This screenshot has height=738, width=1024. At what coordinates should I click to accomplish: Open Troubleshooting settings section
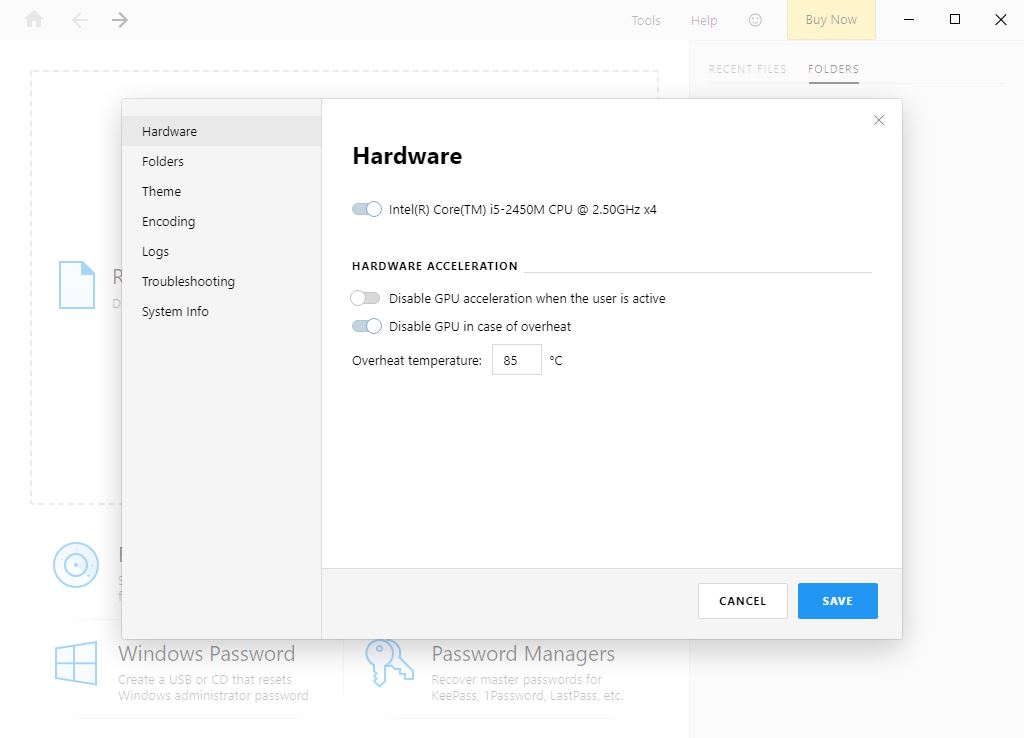pyautogui.click(x=221, y=281)
